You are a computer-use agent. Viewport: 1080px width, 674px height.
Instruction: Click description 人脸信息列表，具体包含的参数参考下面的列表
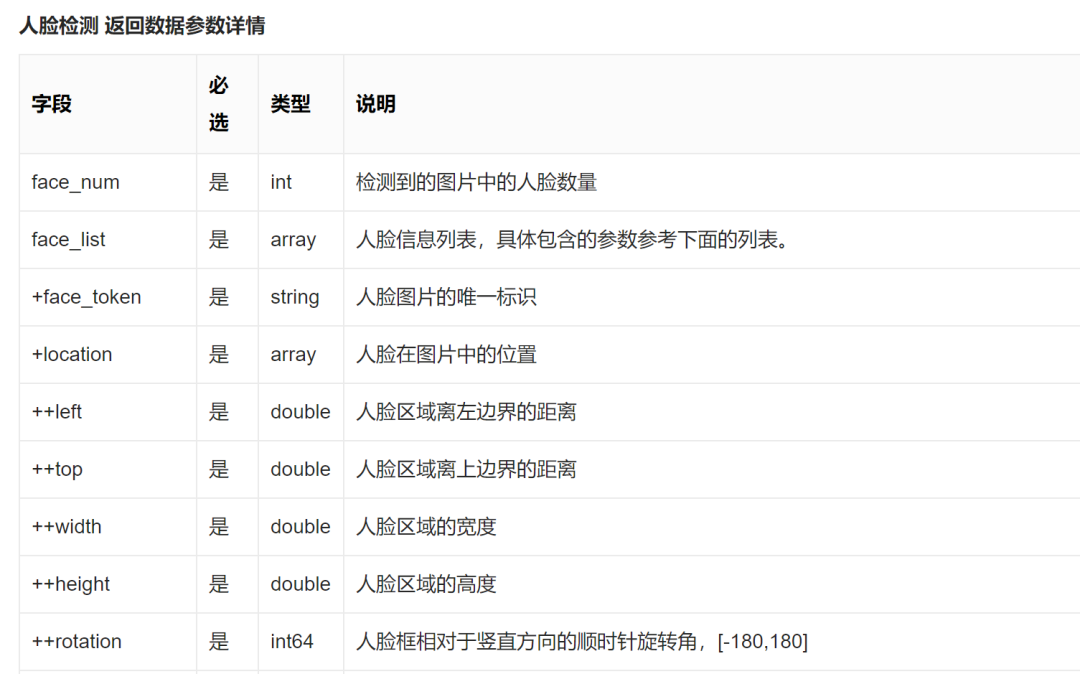pyautogui.click(x=572, y=240)
